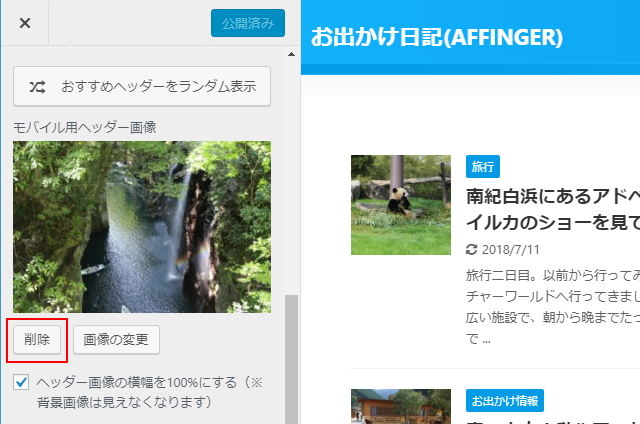The image size is (640, 424).
Task: Open the 南紀白浜にあるアド post title
Action: coord(553,209)
